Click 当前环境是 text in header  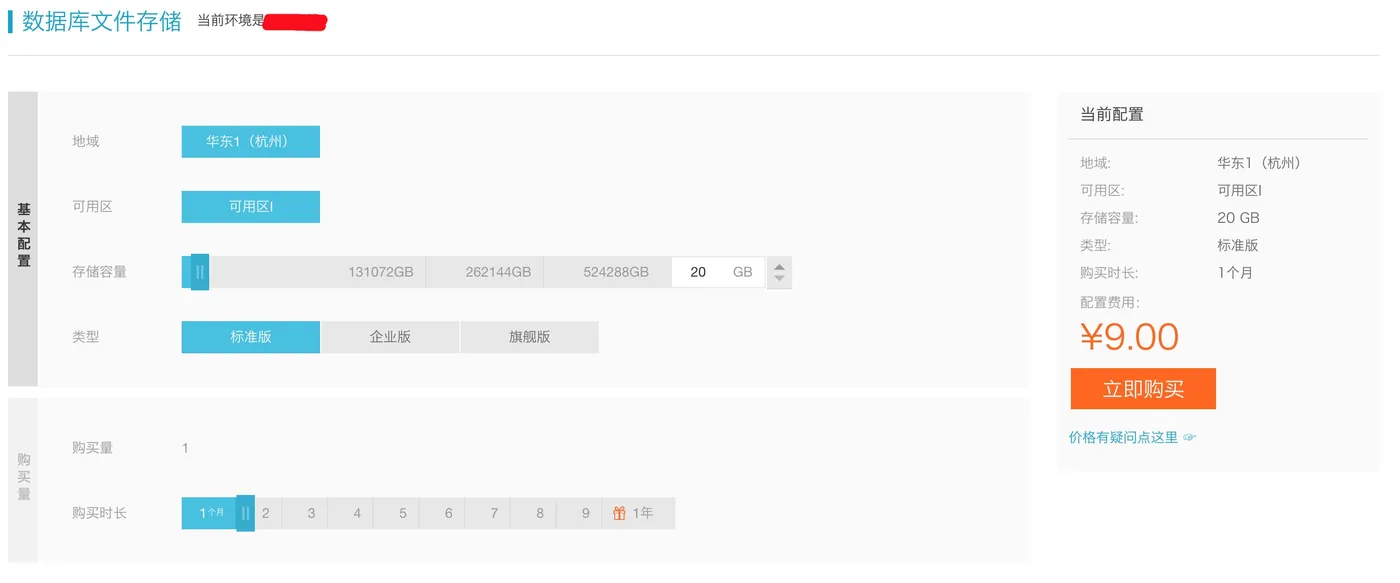pyautogui.click(x=230, y=21)
